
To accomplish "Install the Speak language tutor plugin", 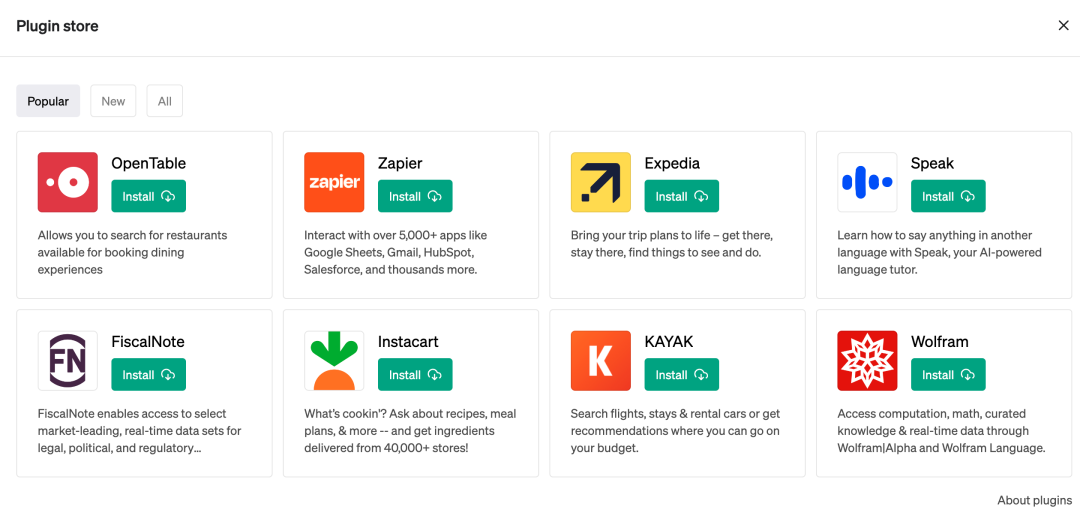I will (948, 197).
